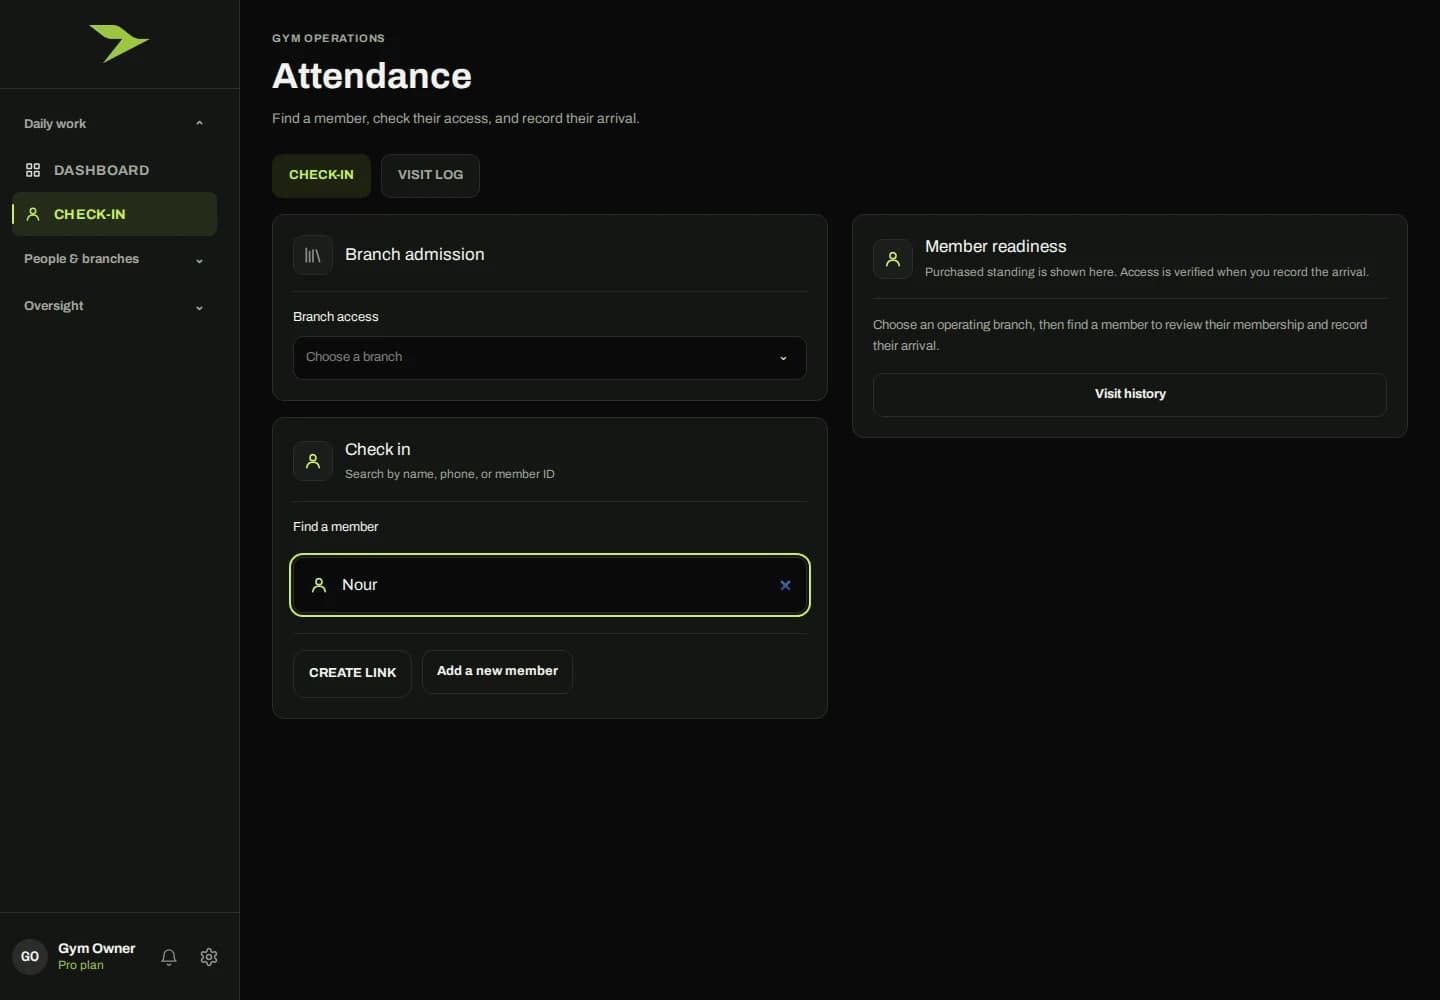This screenshot has width=1440, height=1000.
Task: Click the Find a member search field
Action: click(549, 585)
